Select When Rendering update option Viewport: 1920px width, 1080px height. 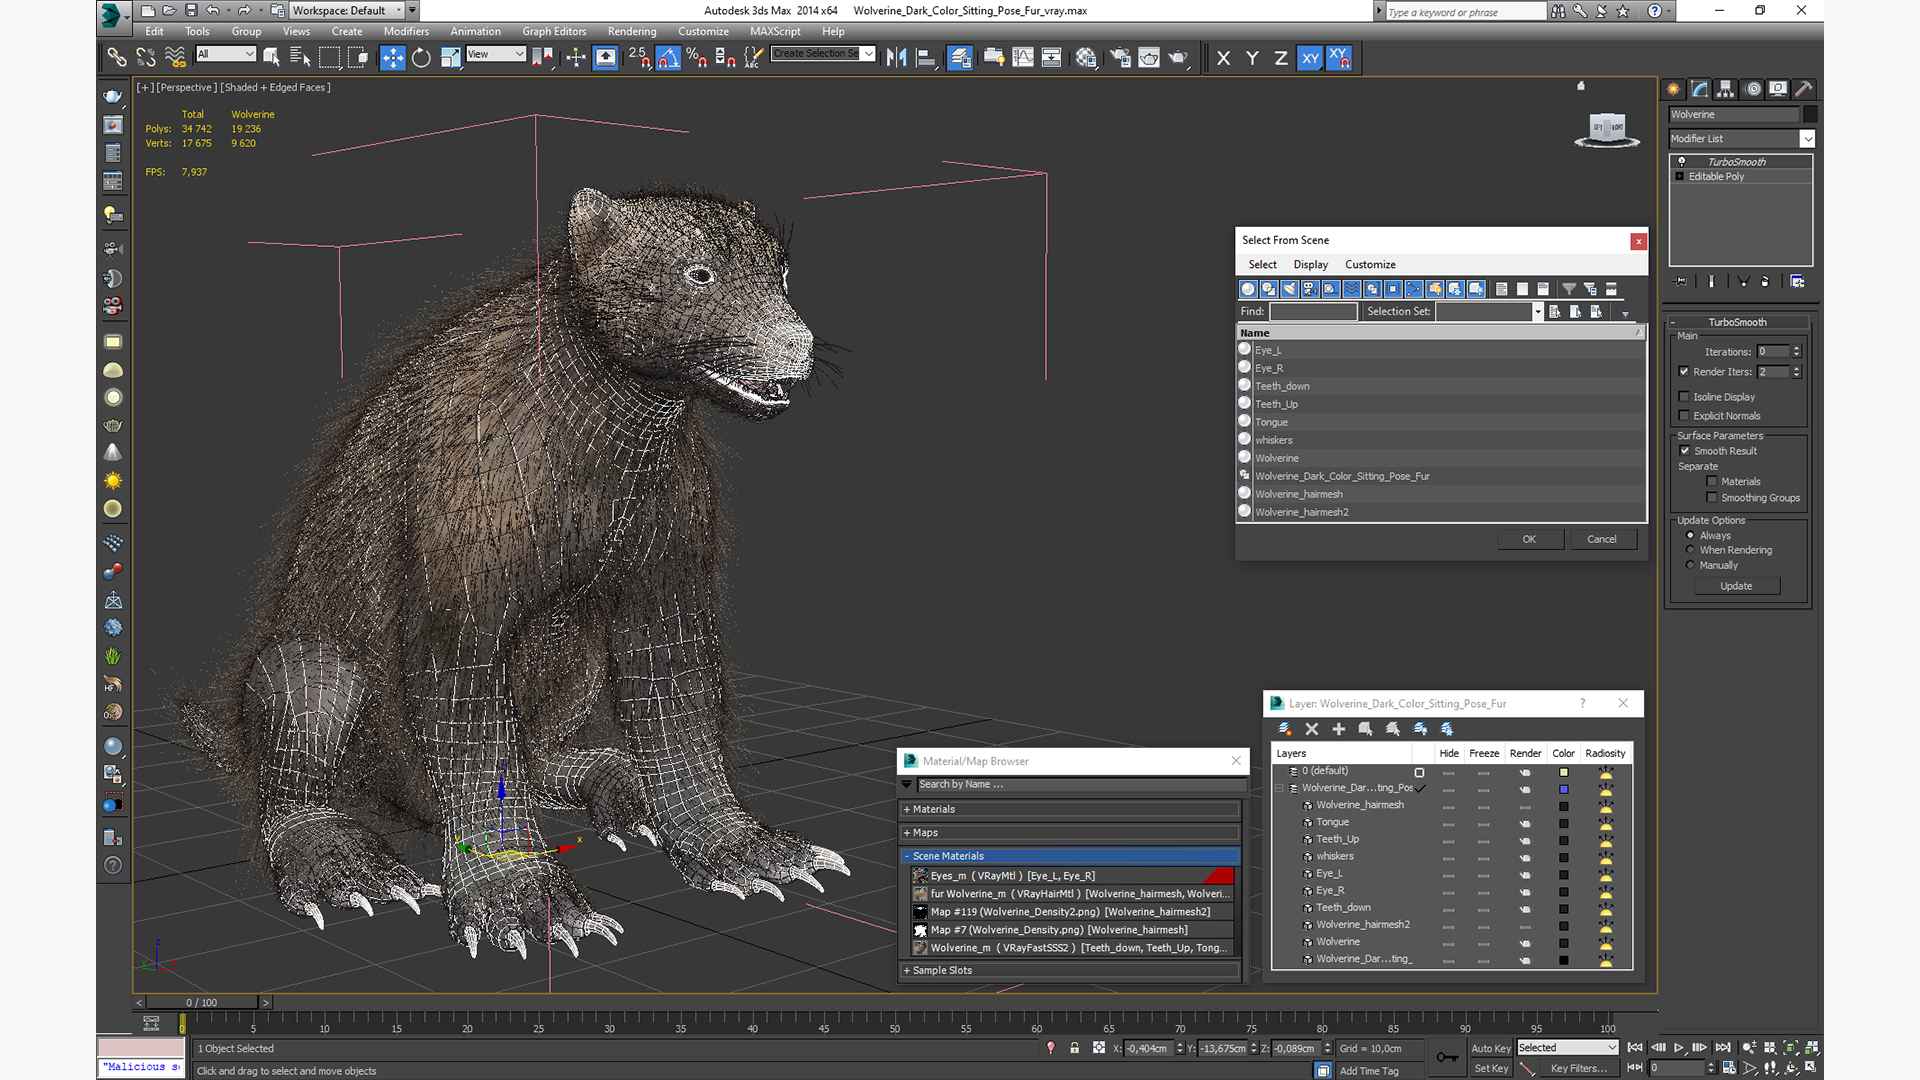tap(1691, 550)
